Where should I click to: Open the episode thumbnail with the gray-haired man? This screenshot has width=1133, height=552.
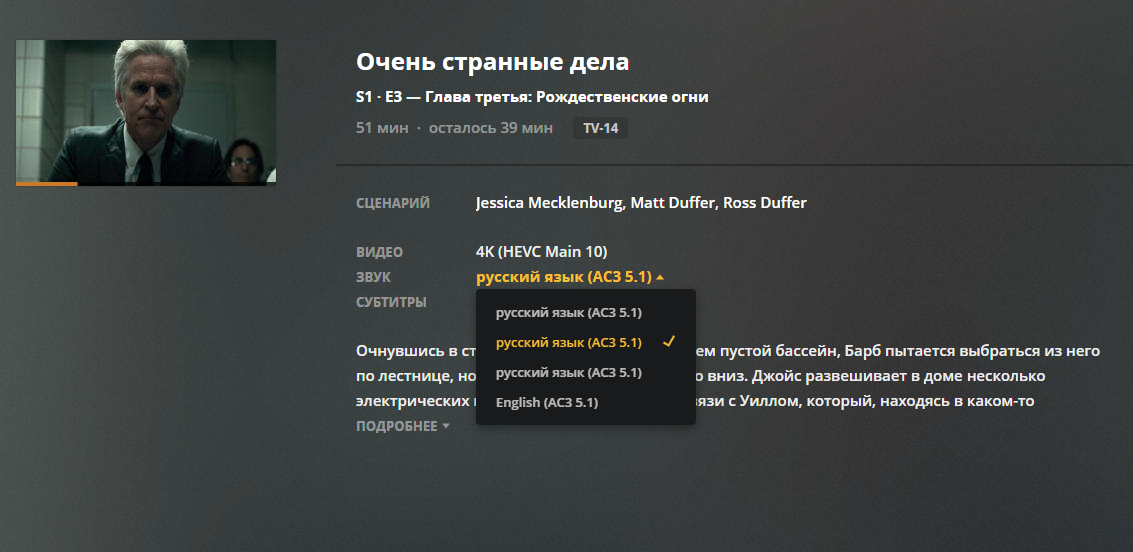[146, 112]
